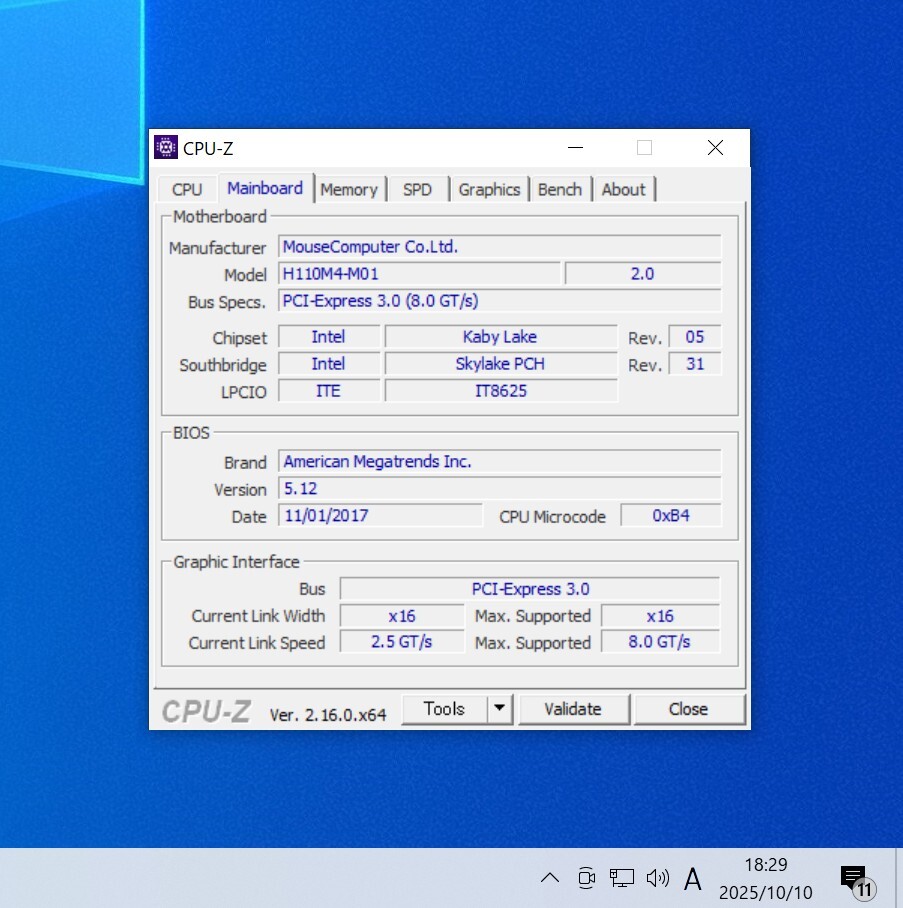This screenshot has width=903, height=908.
Task: Click the Tools button
Action: [444, 709]
